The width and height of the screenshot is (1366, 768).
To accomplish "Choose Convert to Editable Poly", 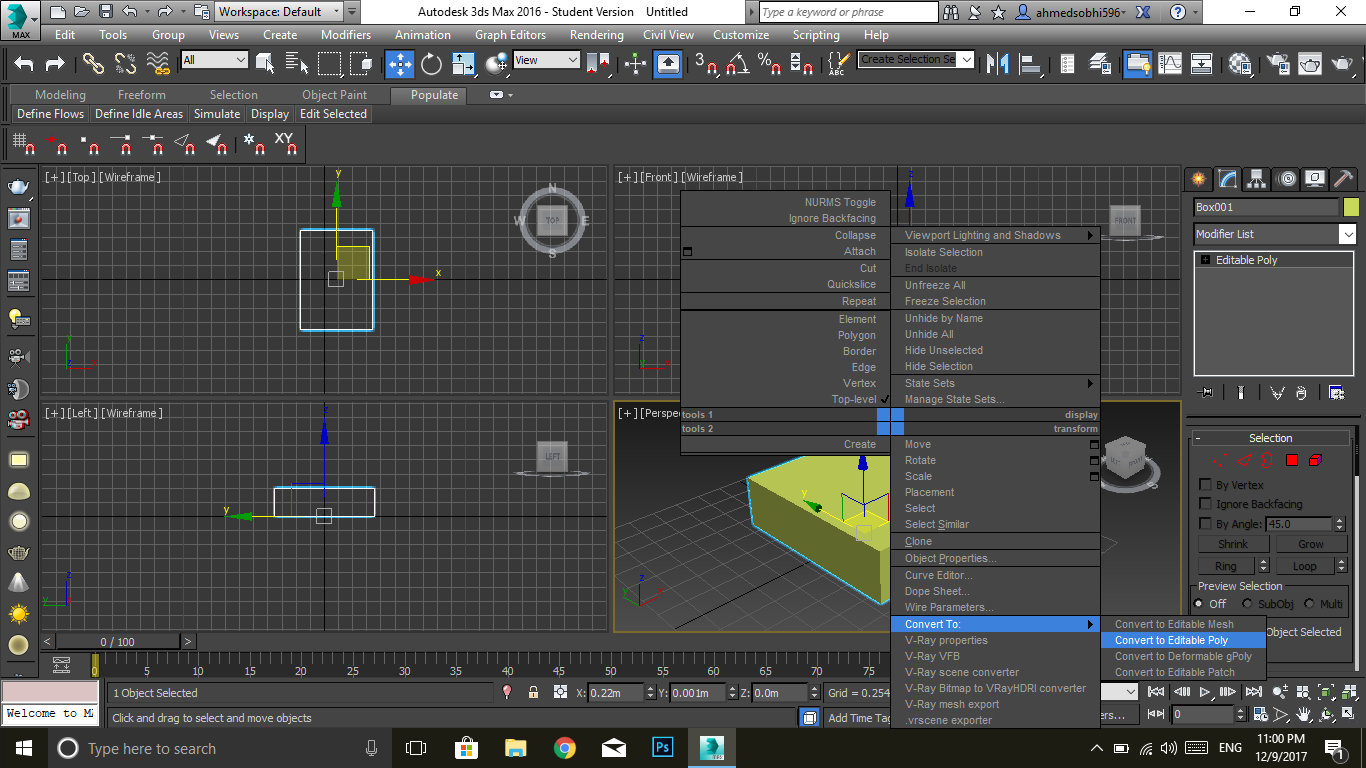I will pos(1171,640).
